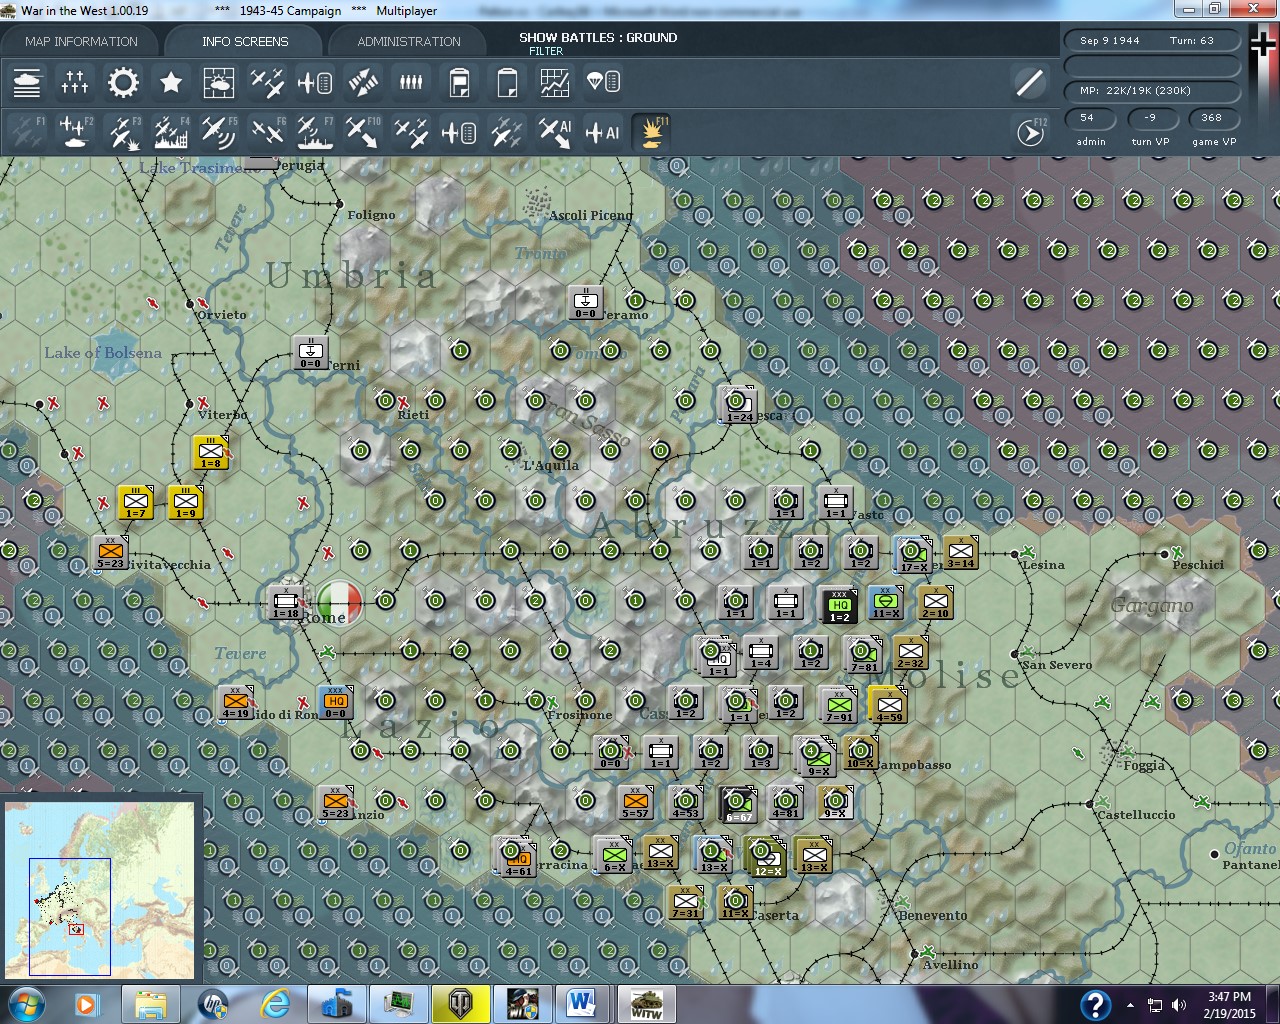The width and height of the screenshot is (1280, 1024).
Task: Select orange unit 5=23 near Anzio
Action: [336, 803]
